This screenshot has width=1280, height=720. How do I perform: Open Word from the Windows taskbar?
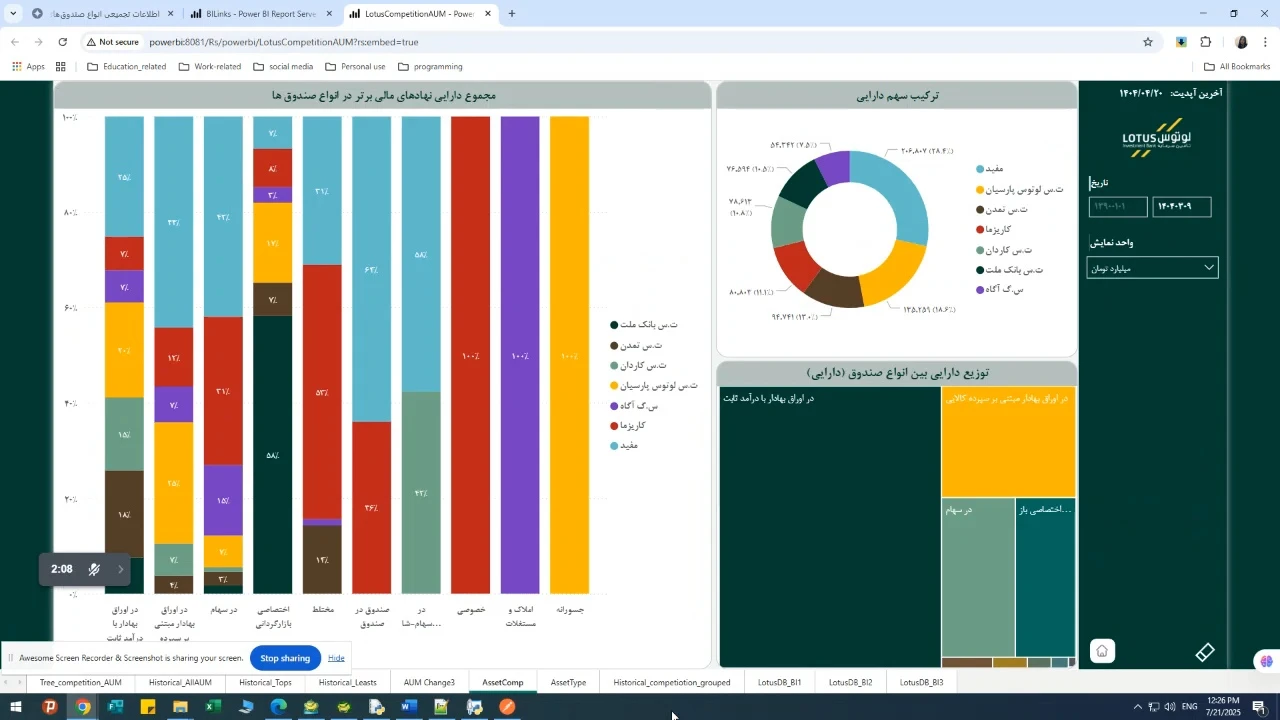coord(408,707)
